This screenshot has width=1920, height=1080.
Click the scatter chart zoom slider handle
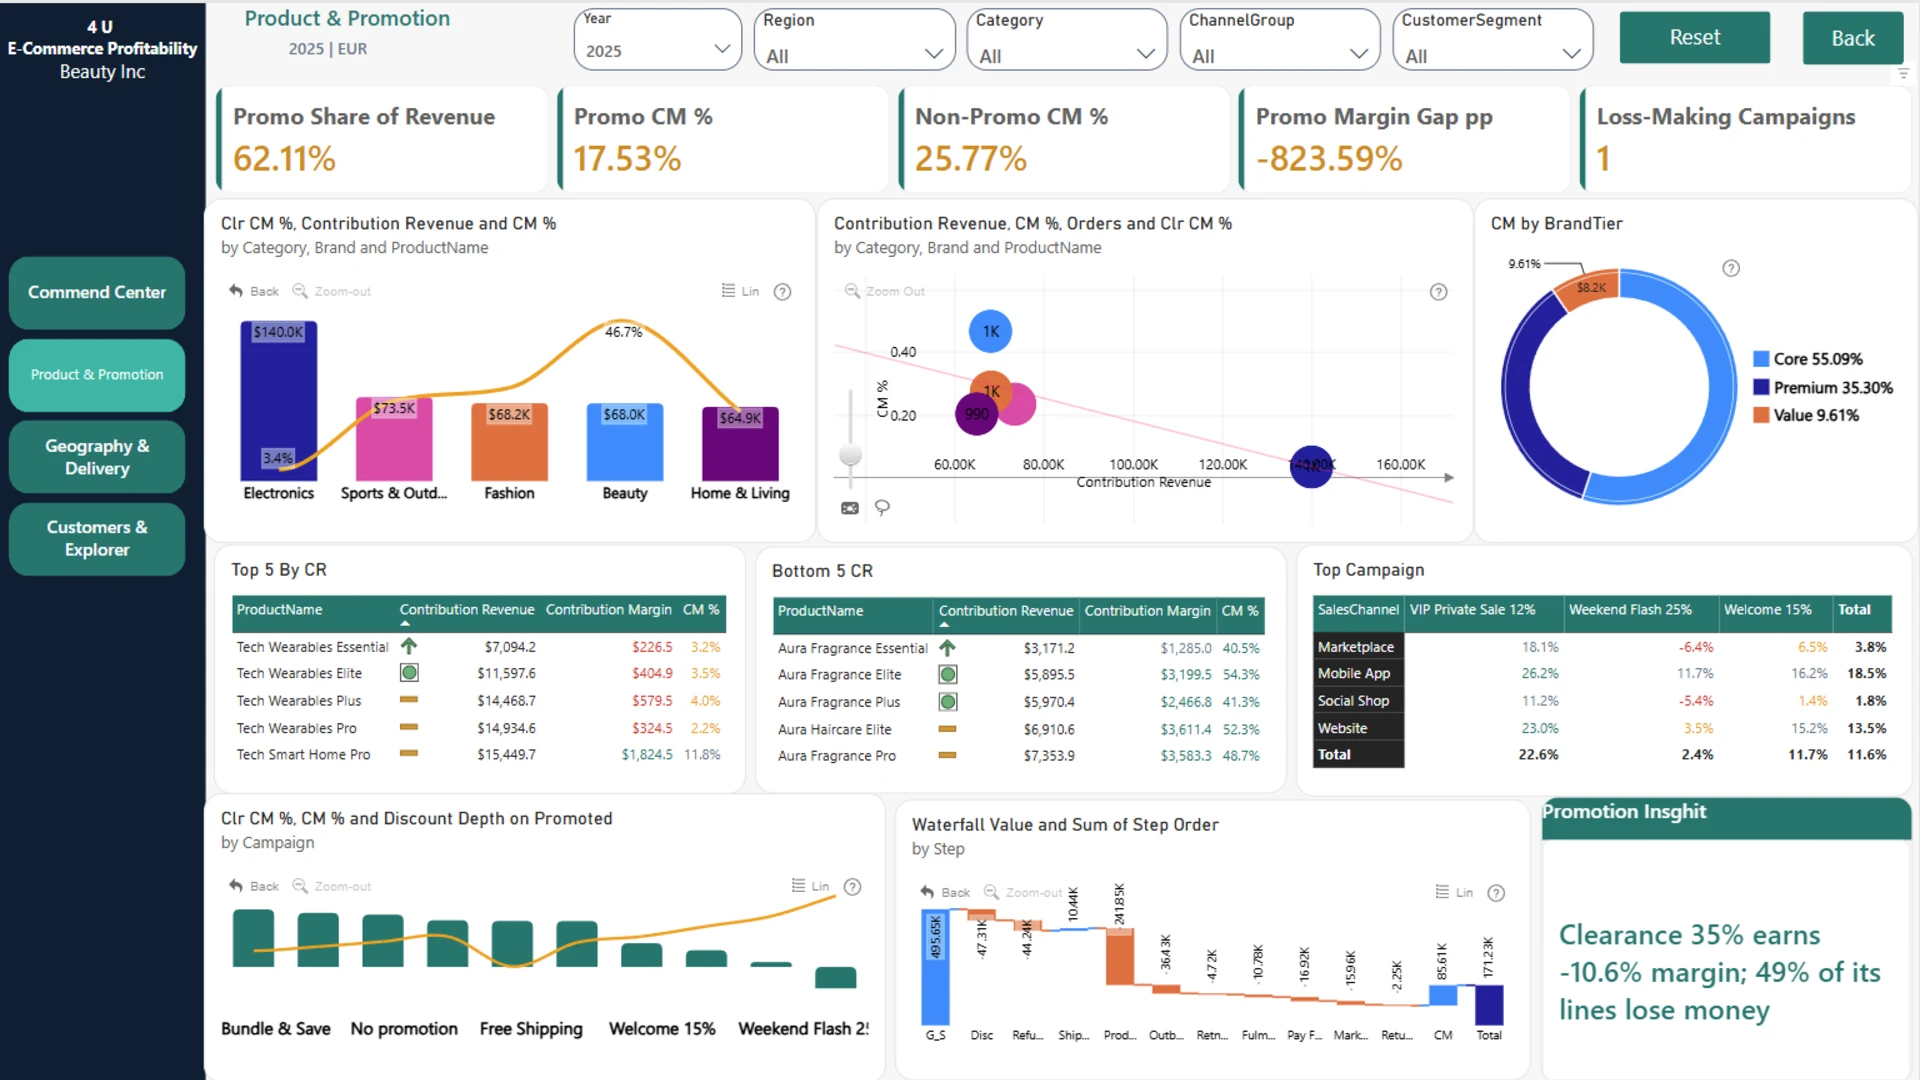pos(851,455)
